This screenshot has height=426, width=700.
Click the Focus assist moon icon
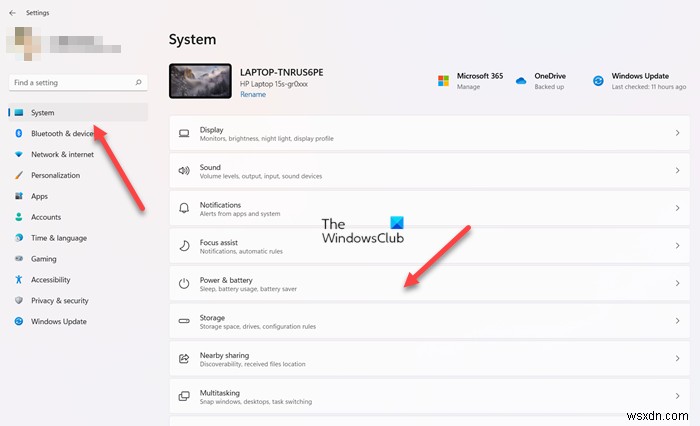click(184, 246)
